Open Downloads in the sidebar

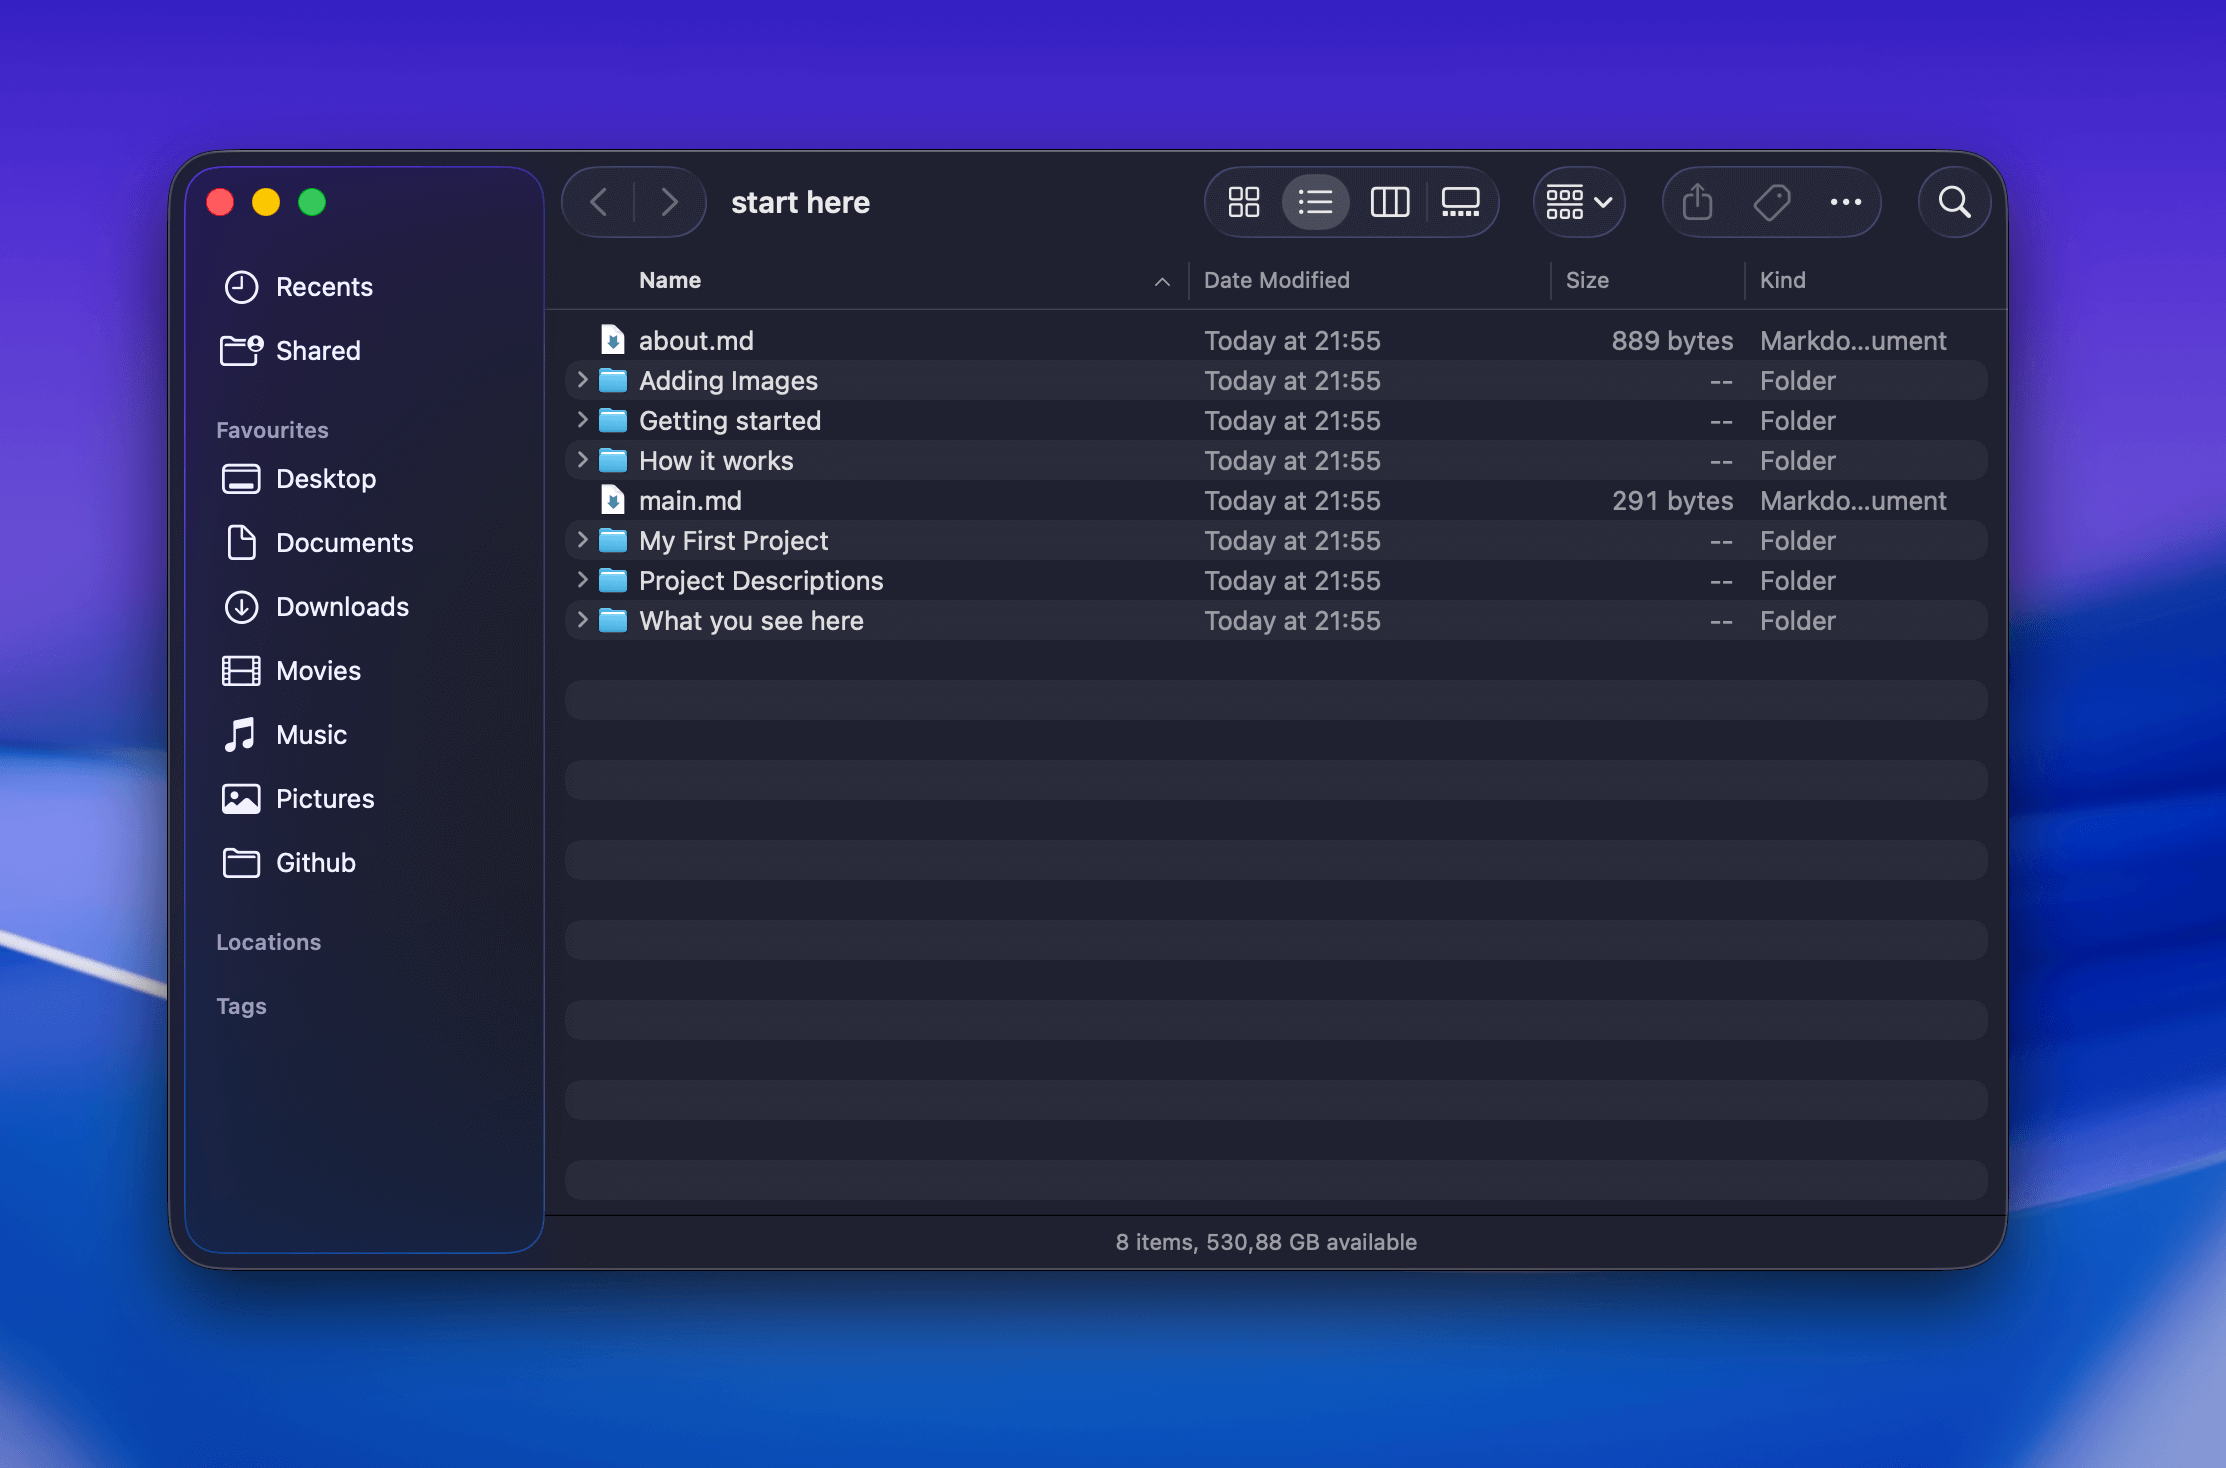[342, 607]
